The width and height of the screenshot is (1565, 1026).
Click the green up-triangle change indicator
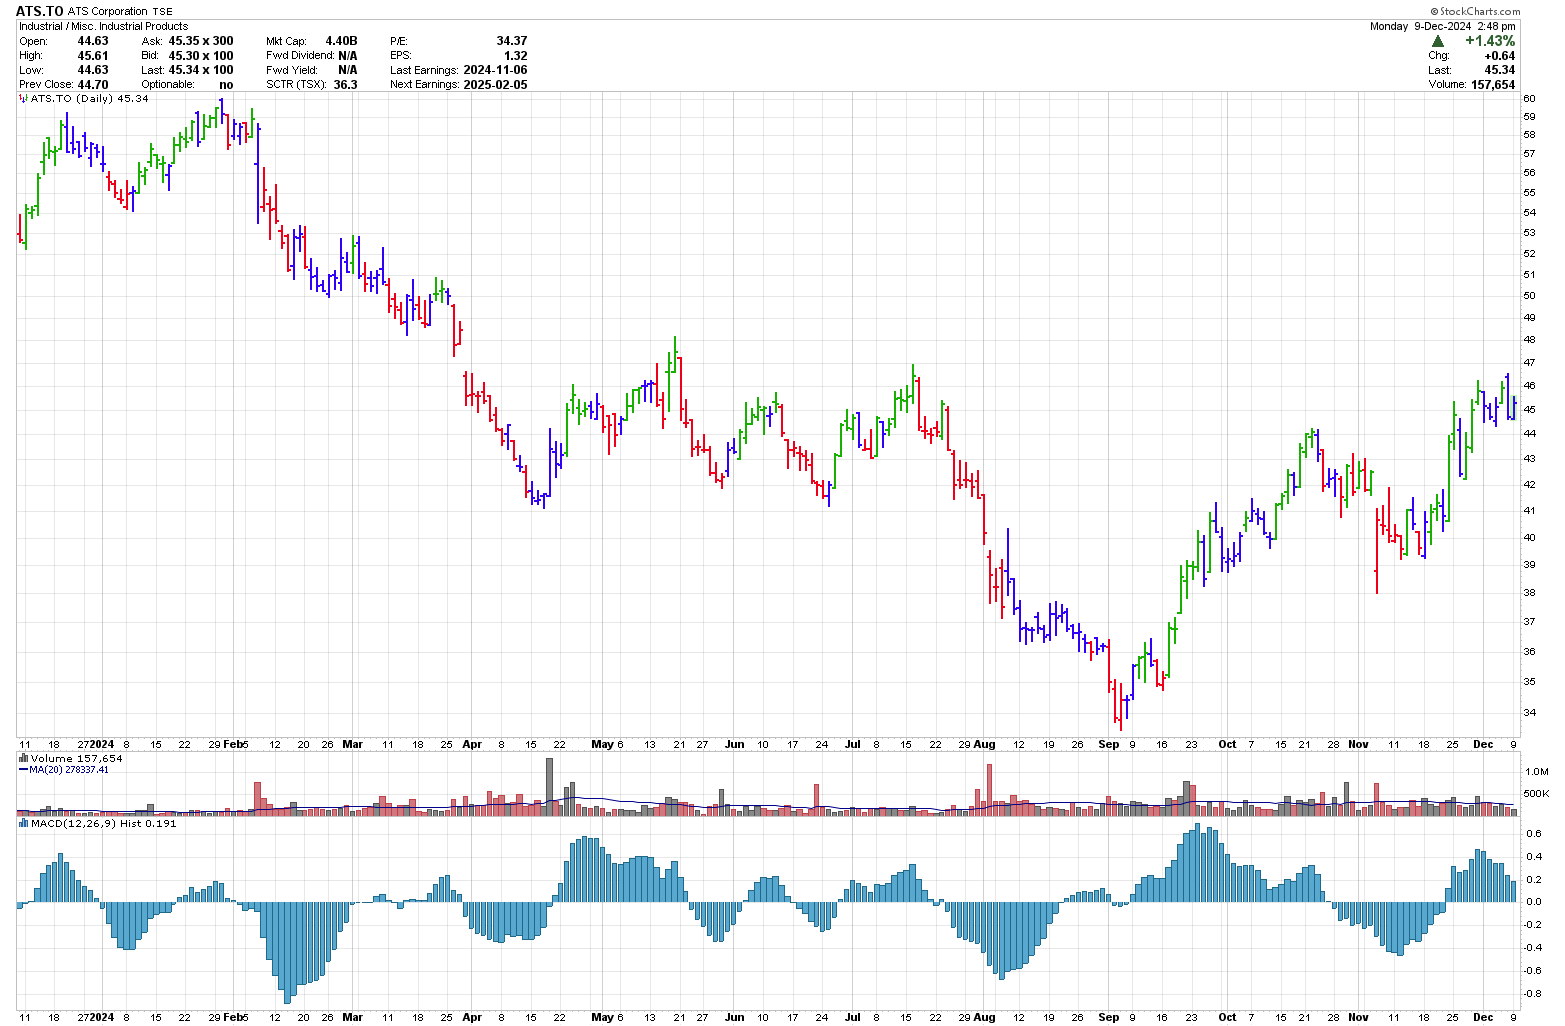point(1438,41)
